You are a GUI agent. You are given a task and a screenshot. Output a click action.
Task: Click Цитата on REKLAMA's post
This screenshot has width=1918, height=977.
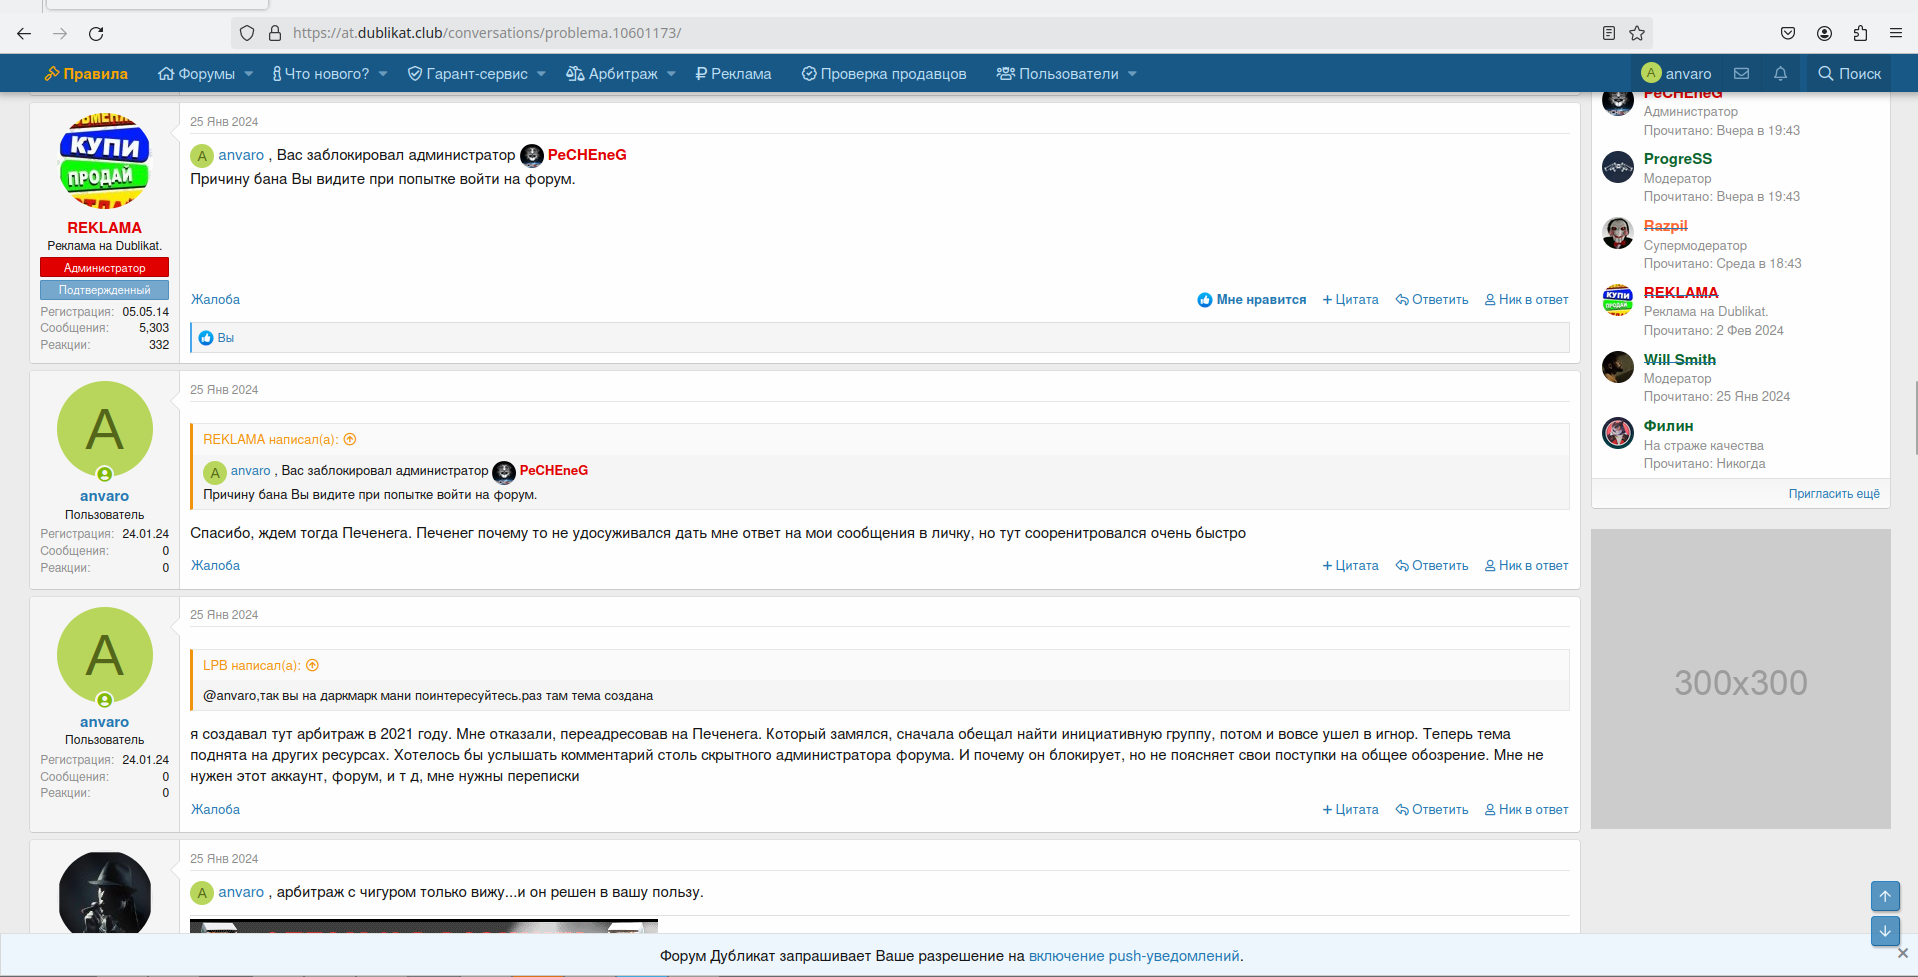click(1350, 300)
